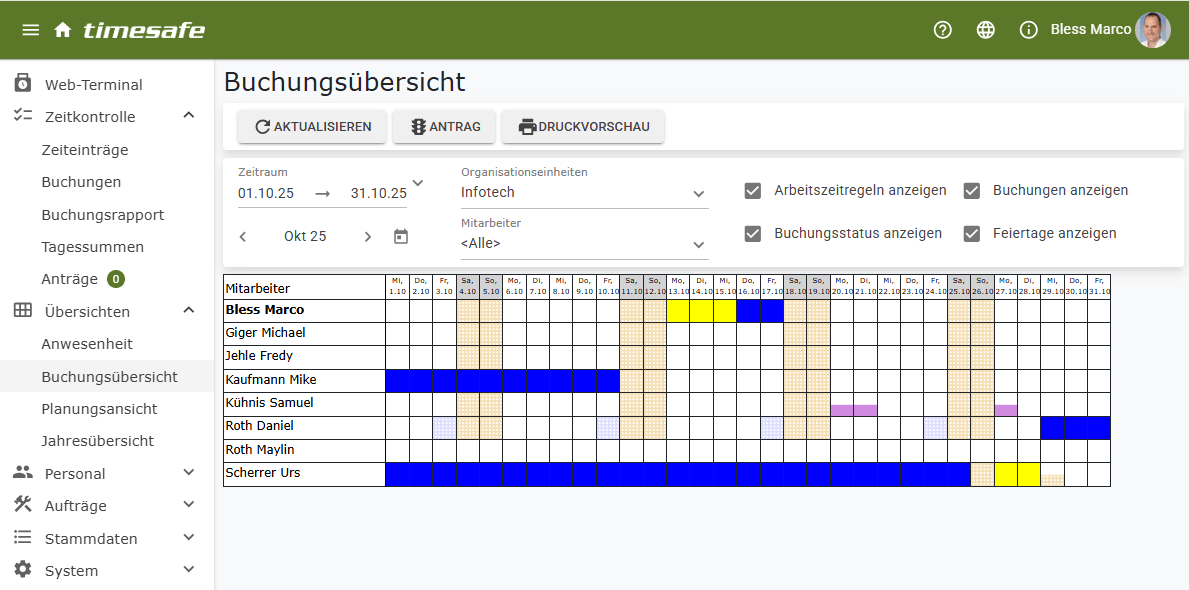The width and height of the screenshot is (1189, 590).
Task: Go to previous month arrow
Action: [x=243, y=237]
